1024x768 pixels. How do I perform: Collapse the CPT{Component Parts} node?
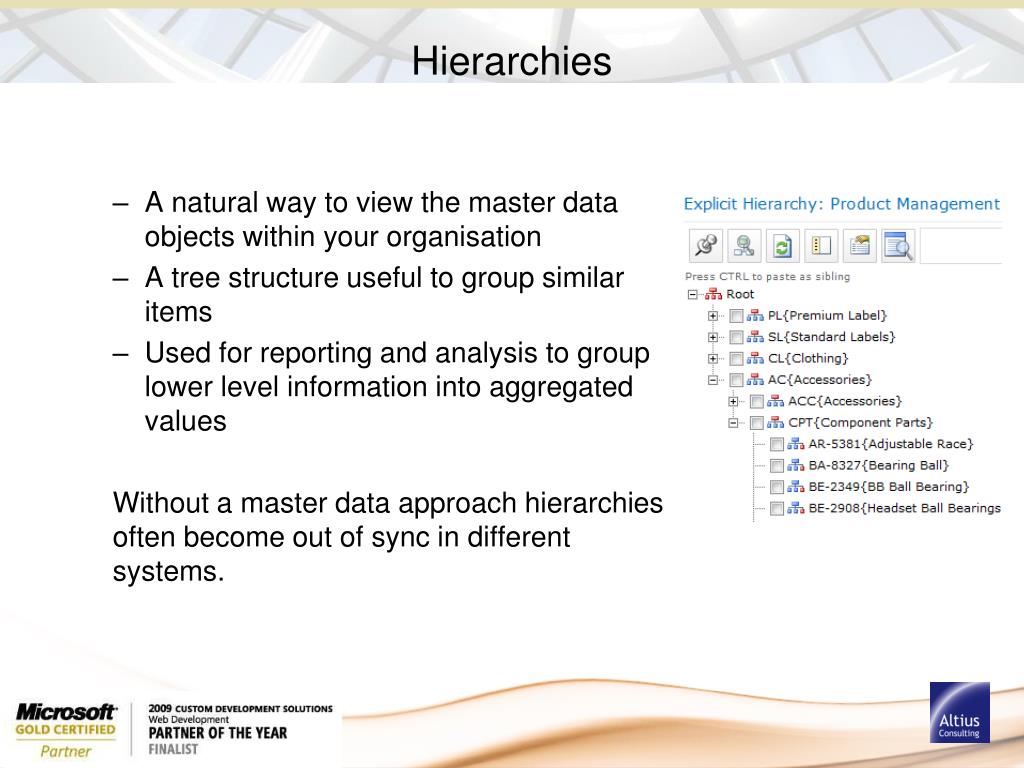(733, 423)
